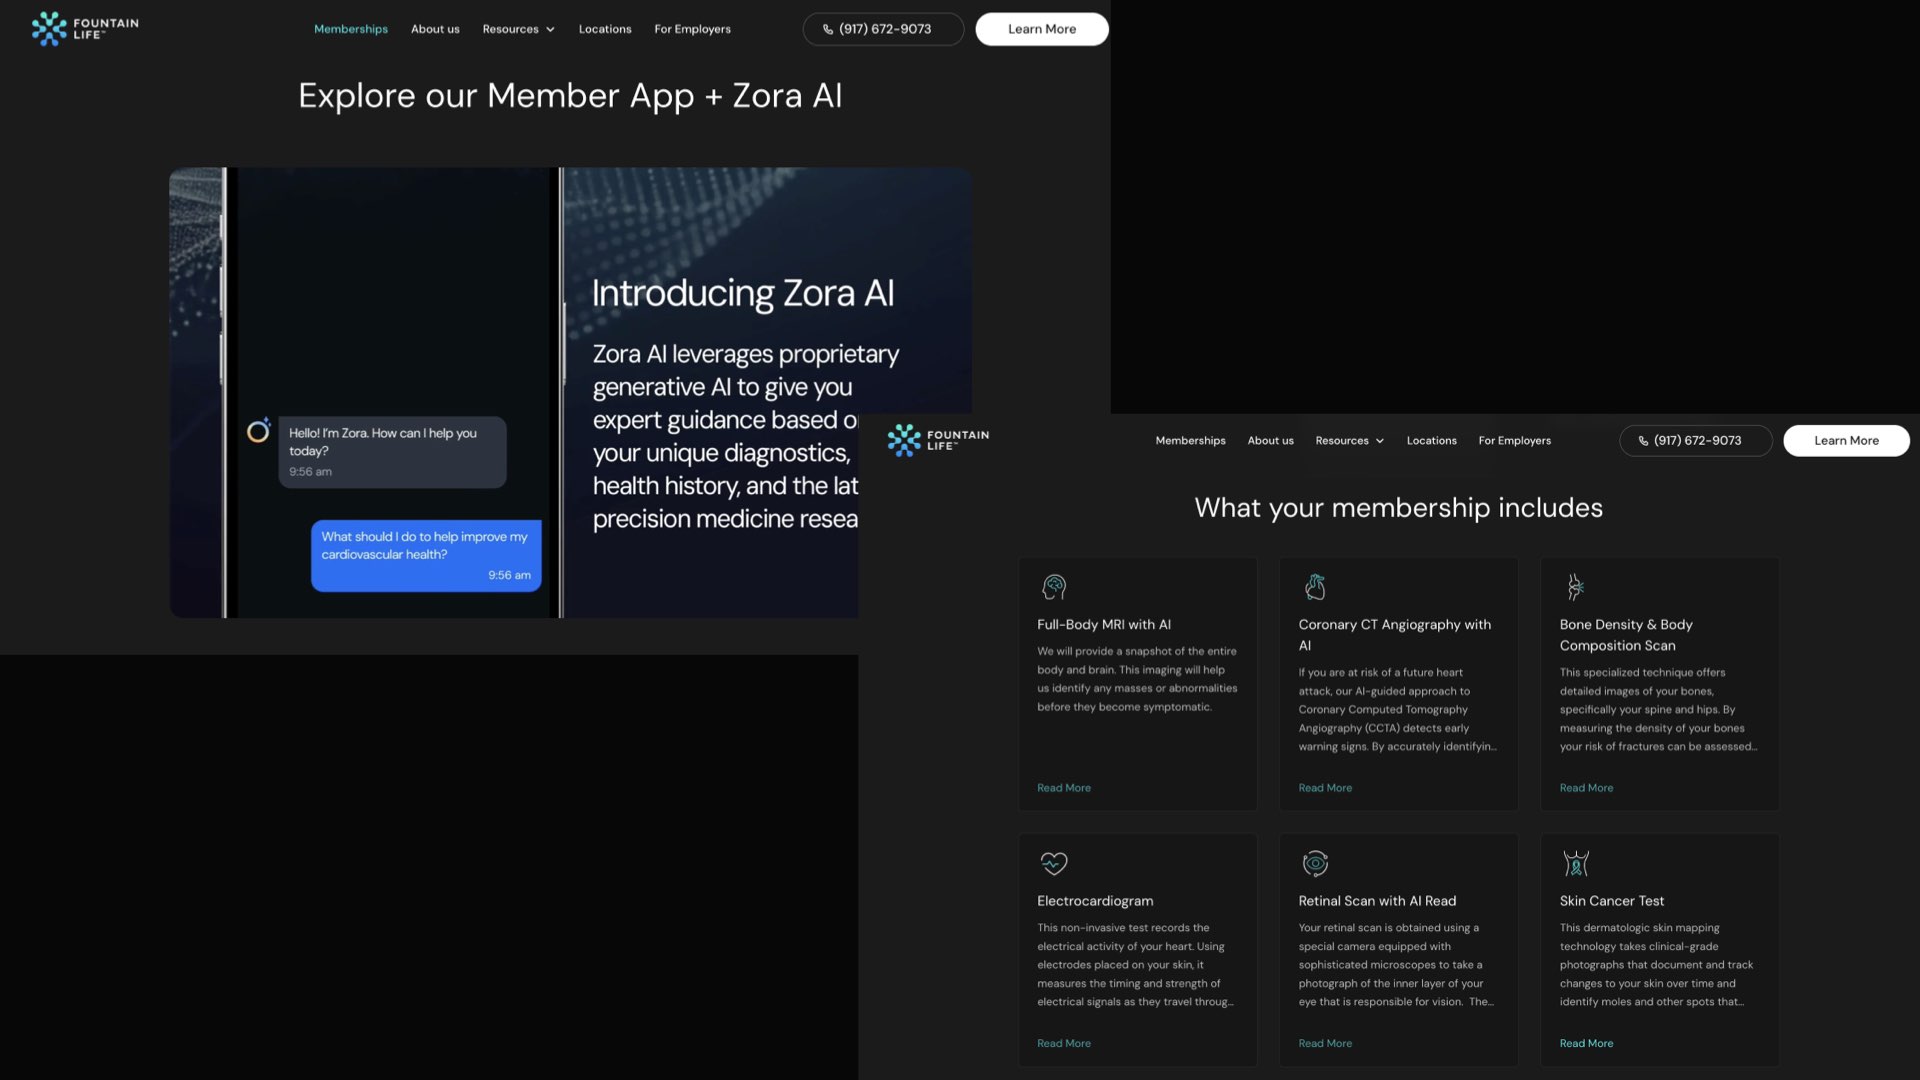1920x1080 pixels.
Task: Read More under Retinal Scan with AI Read
Action: (1325, 1043)
